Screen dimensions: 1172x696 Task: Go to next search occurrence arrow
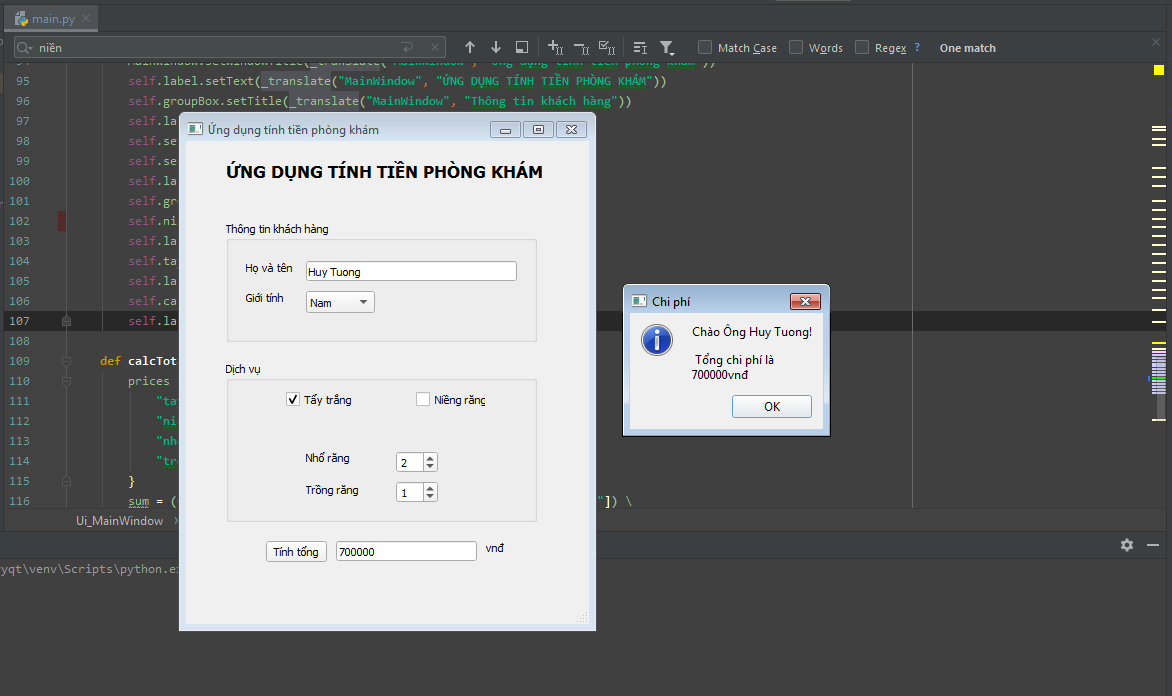(x=496, y=47)
